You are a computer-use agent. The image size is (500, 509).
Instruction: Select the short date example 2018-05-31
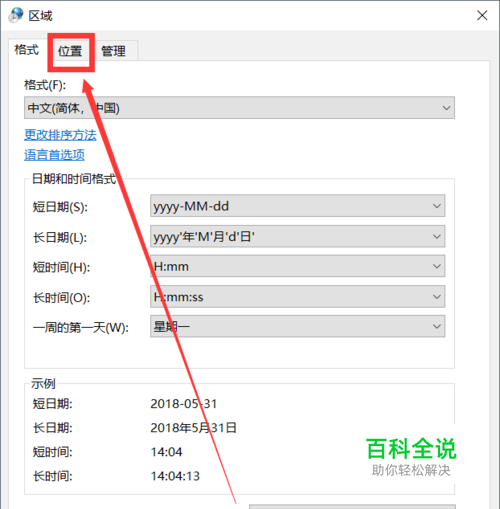click(x=184, y=404)
